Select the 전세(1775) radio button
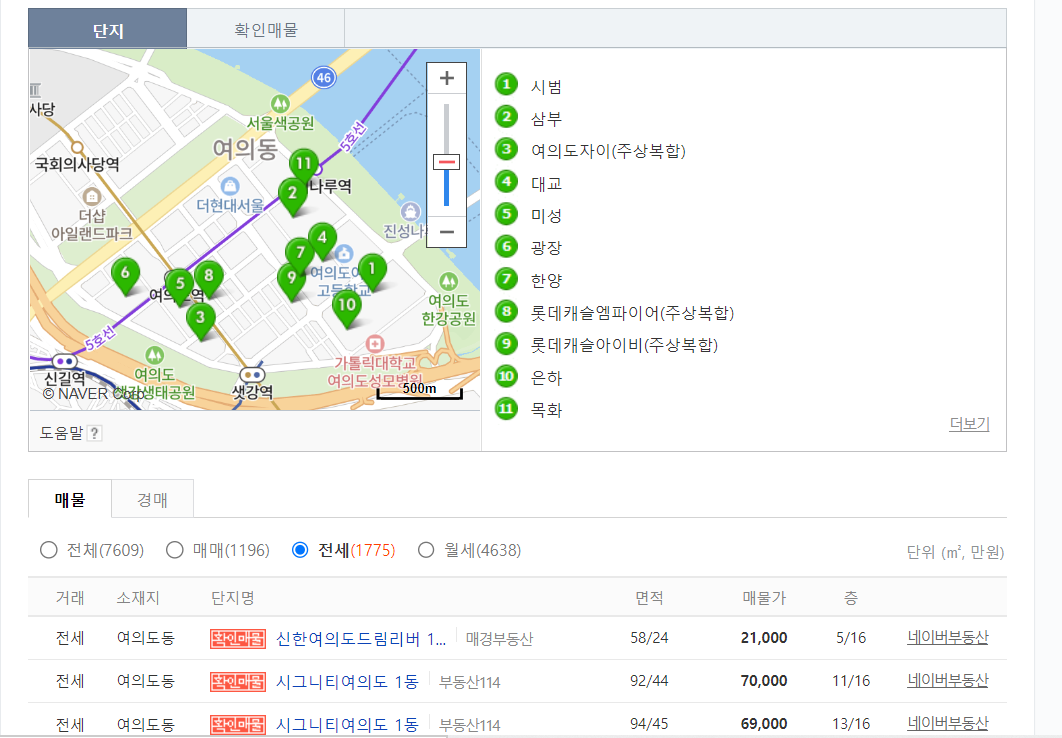 tap(300, 550)
